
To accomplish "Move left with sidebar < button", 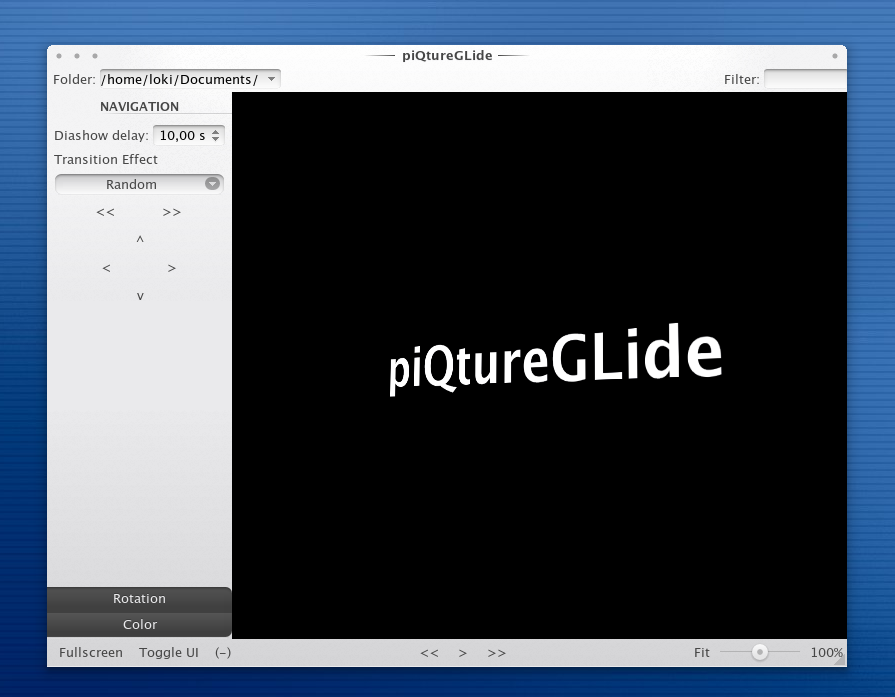I will click(106, 268).
